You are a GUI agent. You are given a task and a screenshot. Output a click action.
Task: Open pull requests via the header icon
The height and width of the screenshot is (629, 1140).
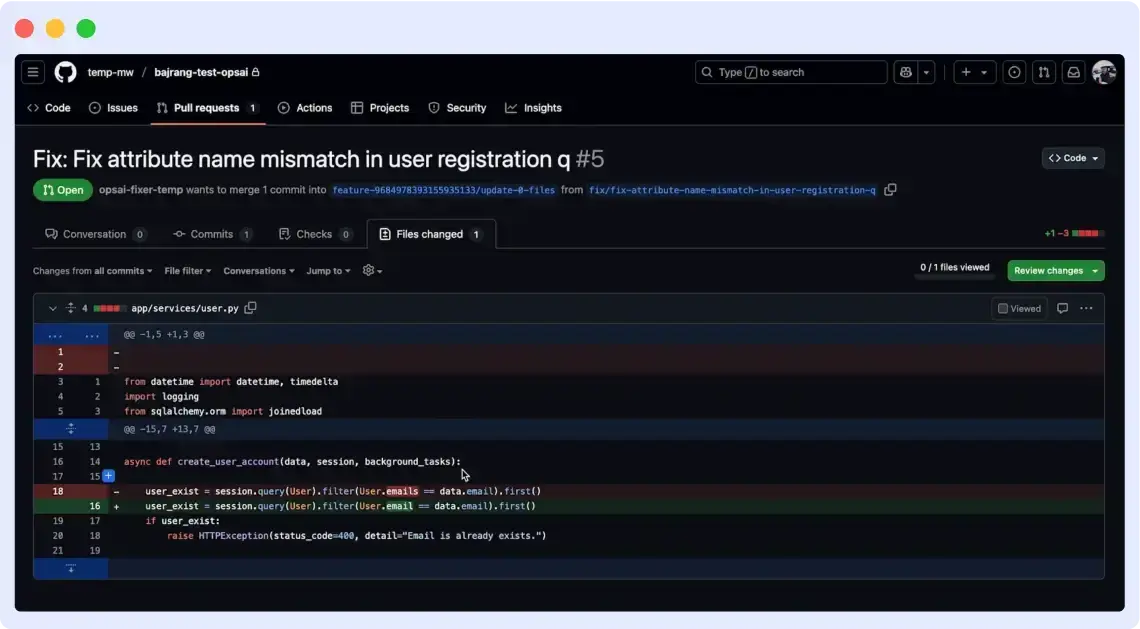(x=1043, y=71)
